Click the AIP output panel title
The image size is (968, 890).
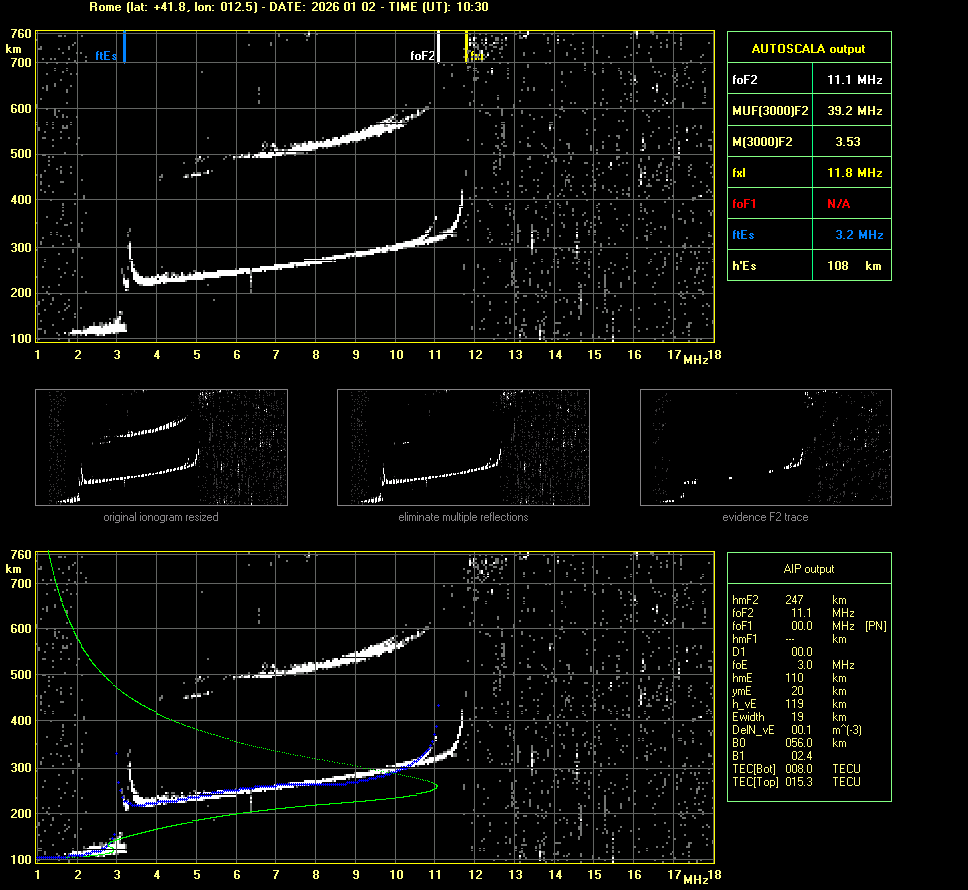[808, 569]
